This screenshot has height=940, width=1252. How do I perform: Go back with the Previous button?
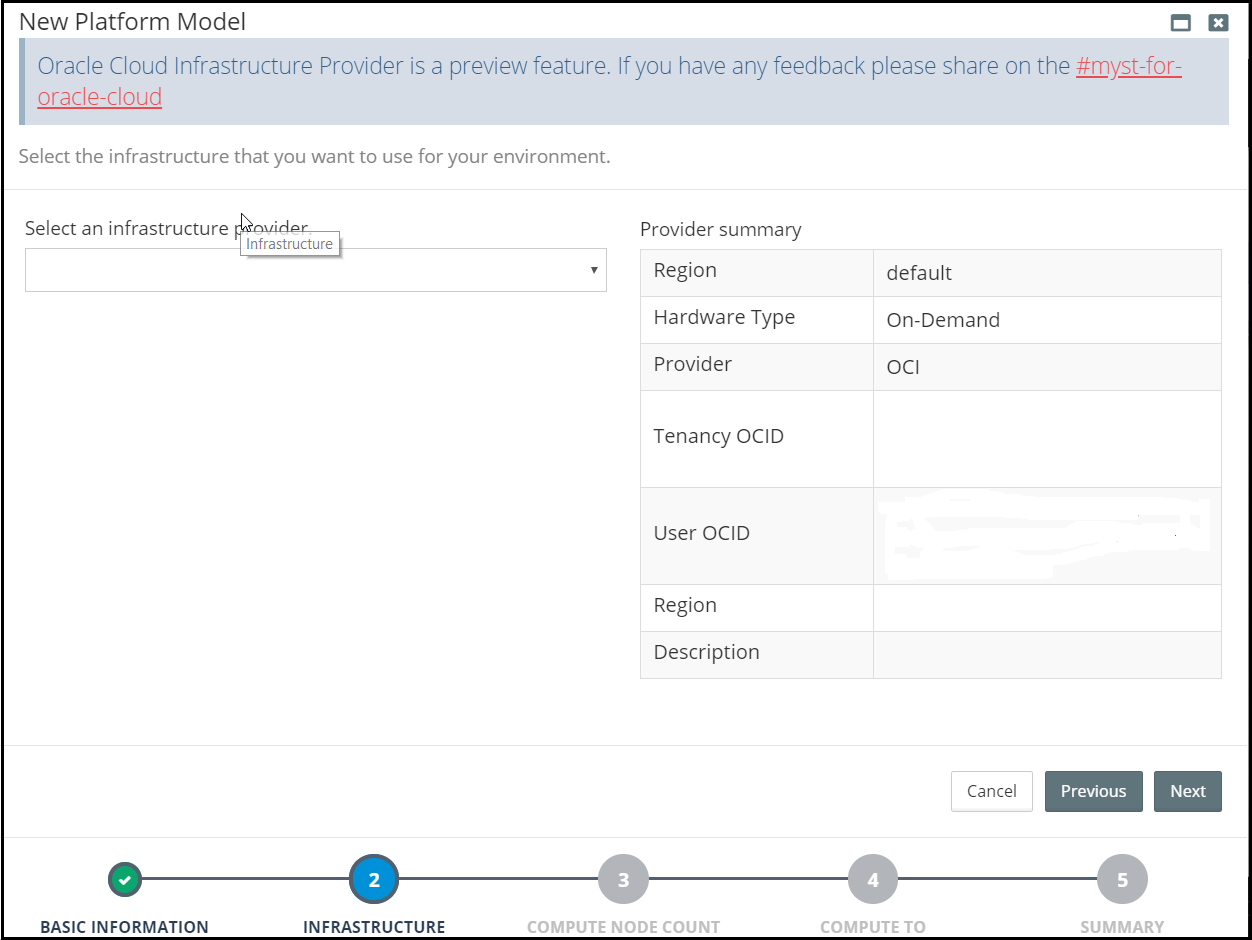tap(1093, 791)
